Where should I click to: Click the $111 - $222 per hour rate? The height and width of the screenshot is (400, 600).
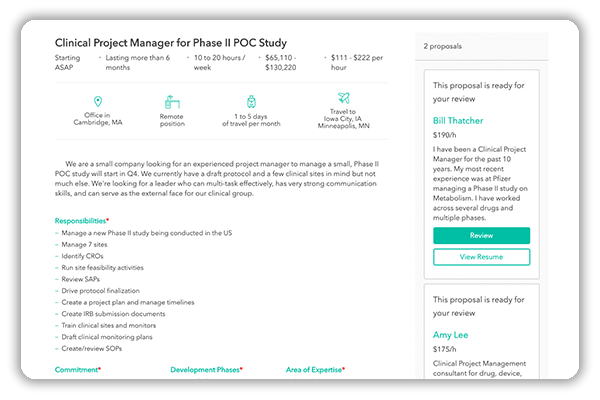(357, 62)
